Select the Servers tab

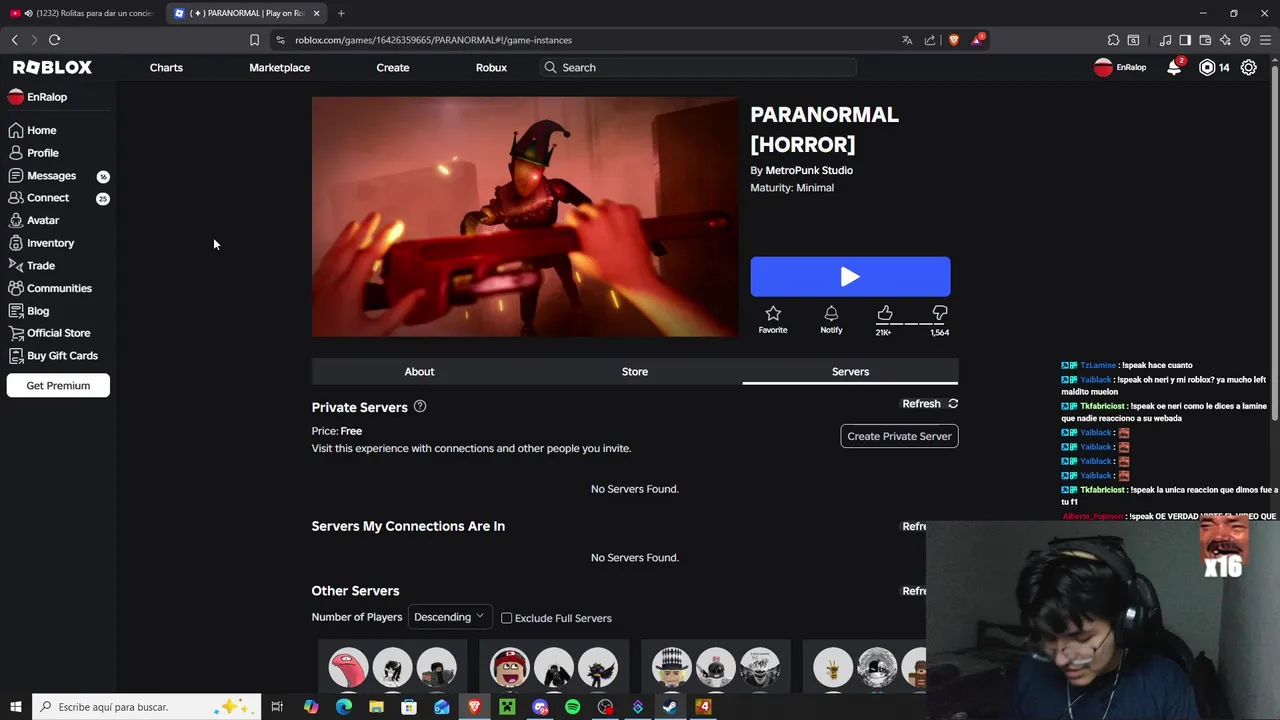850,372
